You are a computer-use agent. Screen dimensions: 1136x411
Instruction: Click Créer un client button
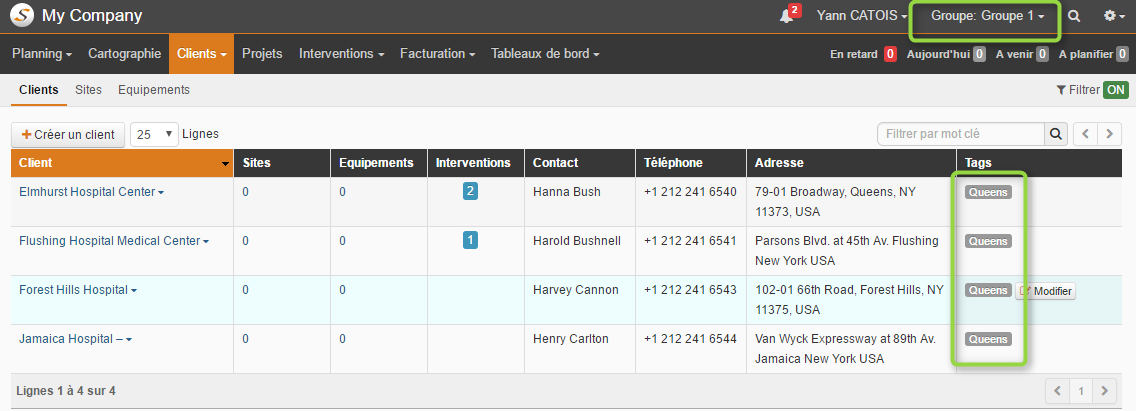point(68,134)
